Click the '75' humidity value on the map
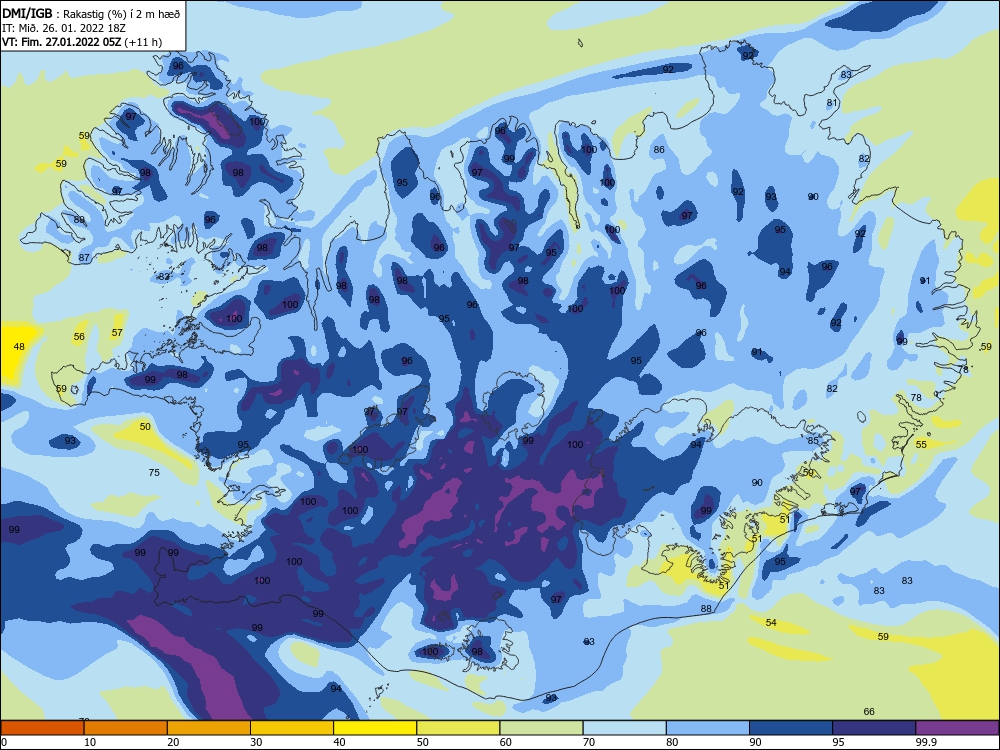 [154, 473]
